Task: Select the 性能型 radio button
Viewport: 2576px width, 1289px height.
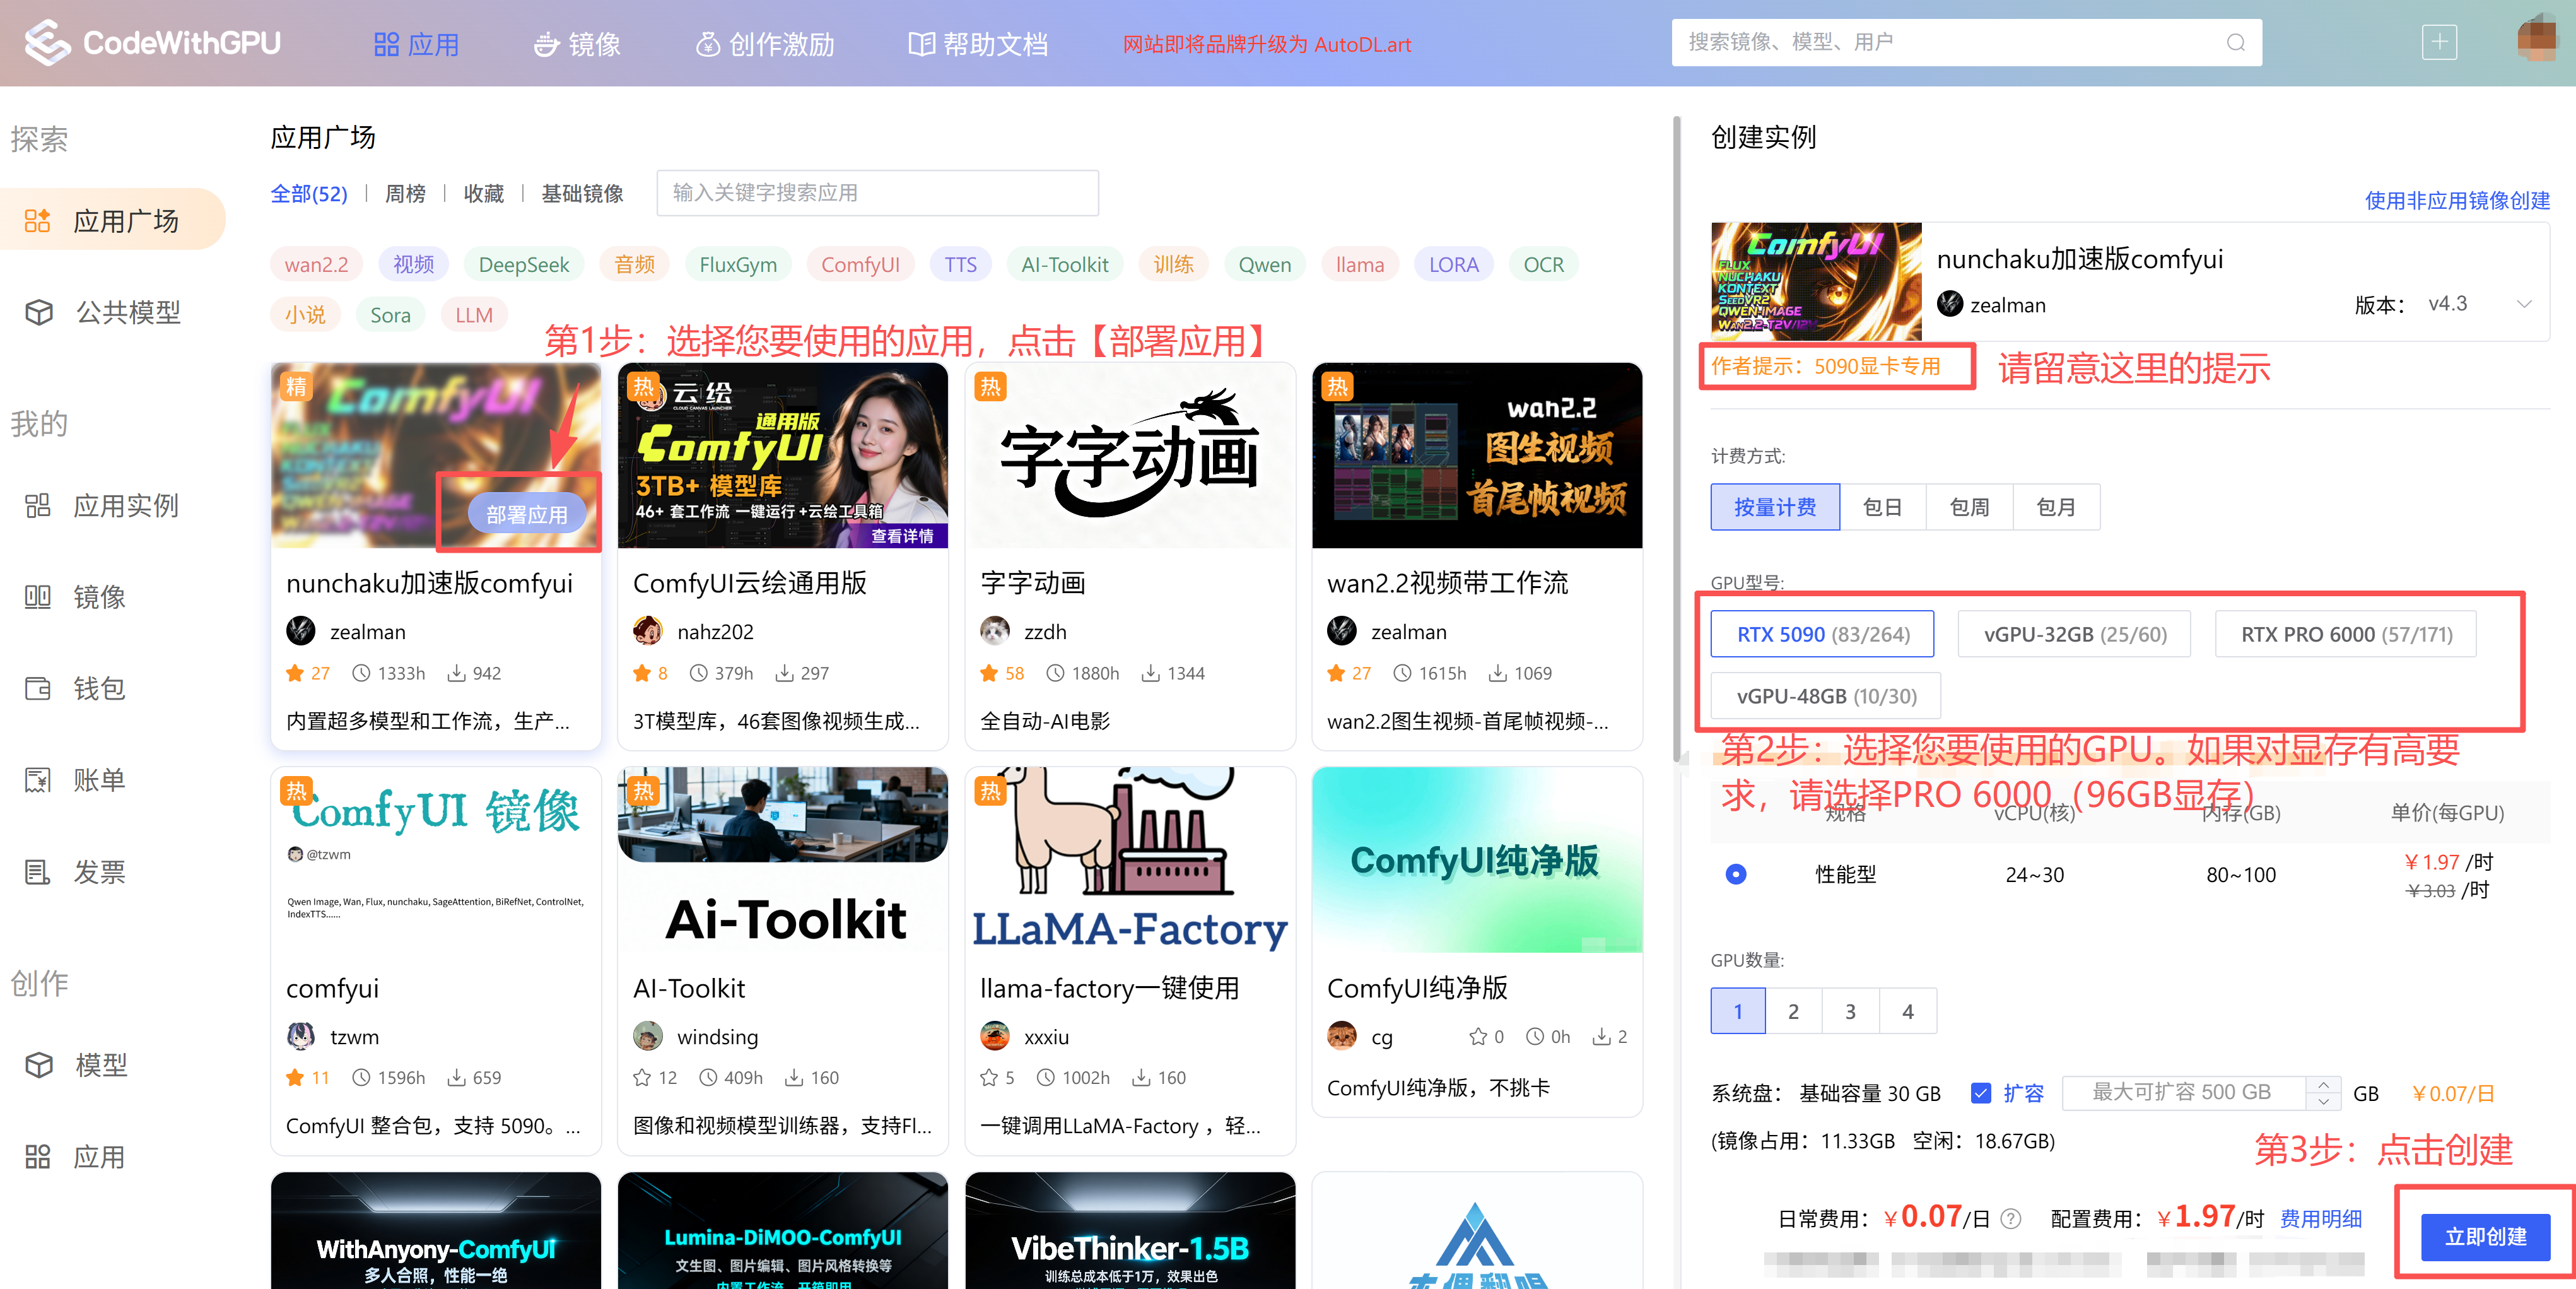Action: coord(1736,874)
